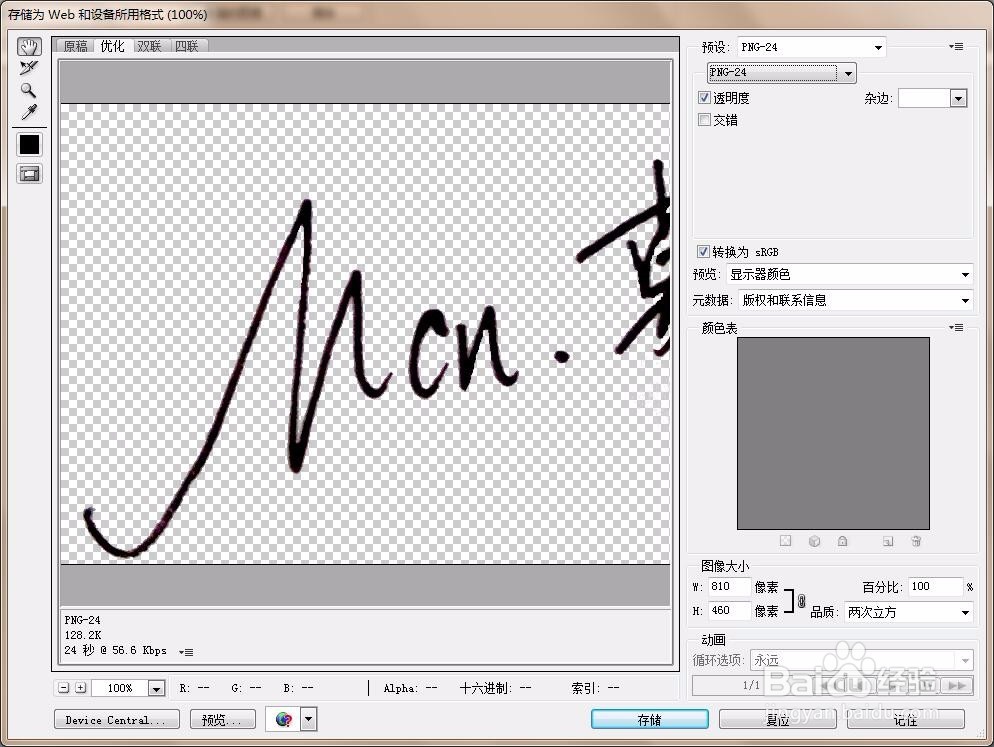This screenshot has height=747, width=994.
Task: Click the 记住 remember button
Action: [906, 719]
